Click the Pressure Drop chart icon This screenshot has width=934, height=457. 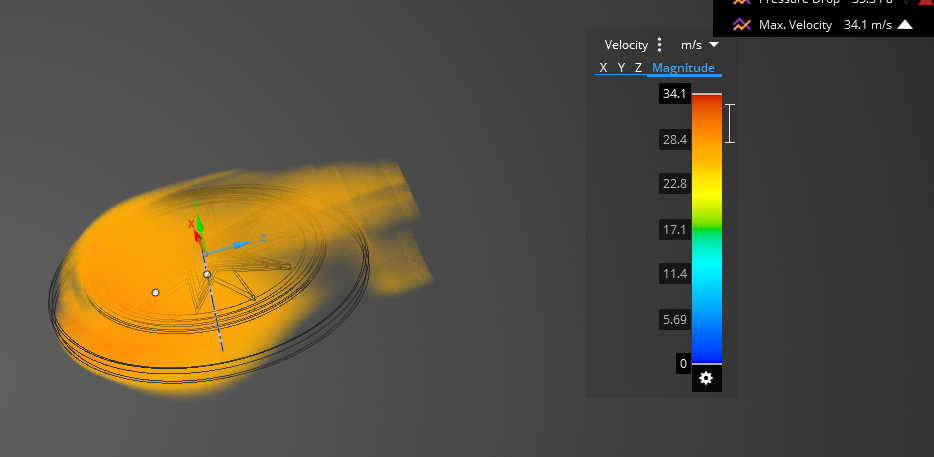[742, 2]
